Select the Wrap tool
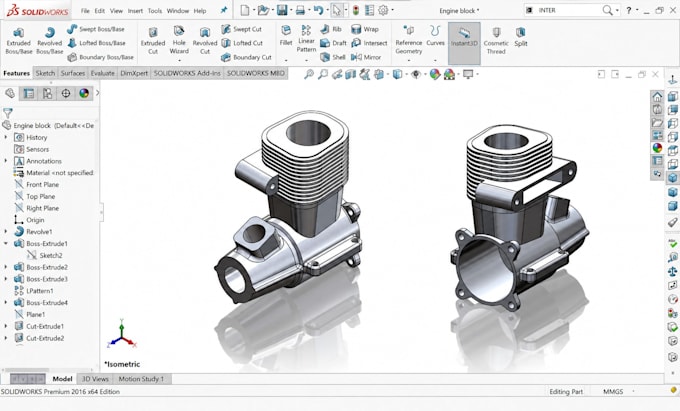The image size is (680, 411). [365, 29]
